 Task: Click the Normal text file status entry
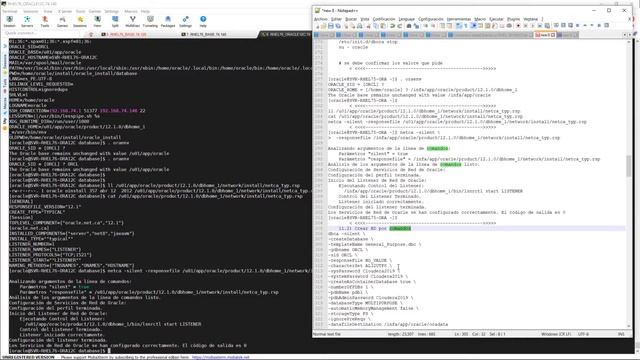point(327,334)
